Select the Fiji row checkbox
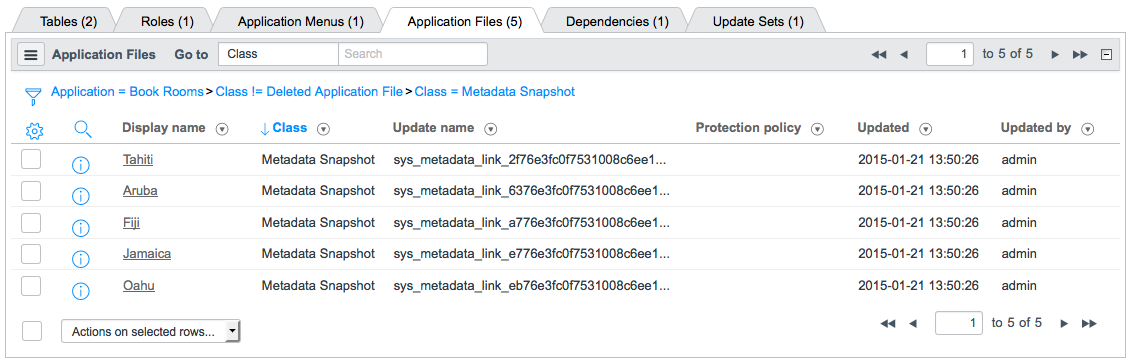 click(31, 222)
